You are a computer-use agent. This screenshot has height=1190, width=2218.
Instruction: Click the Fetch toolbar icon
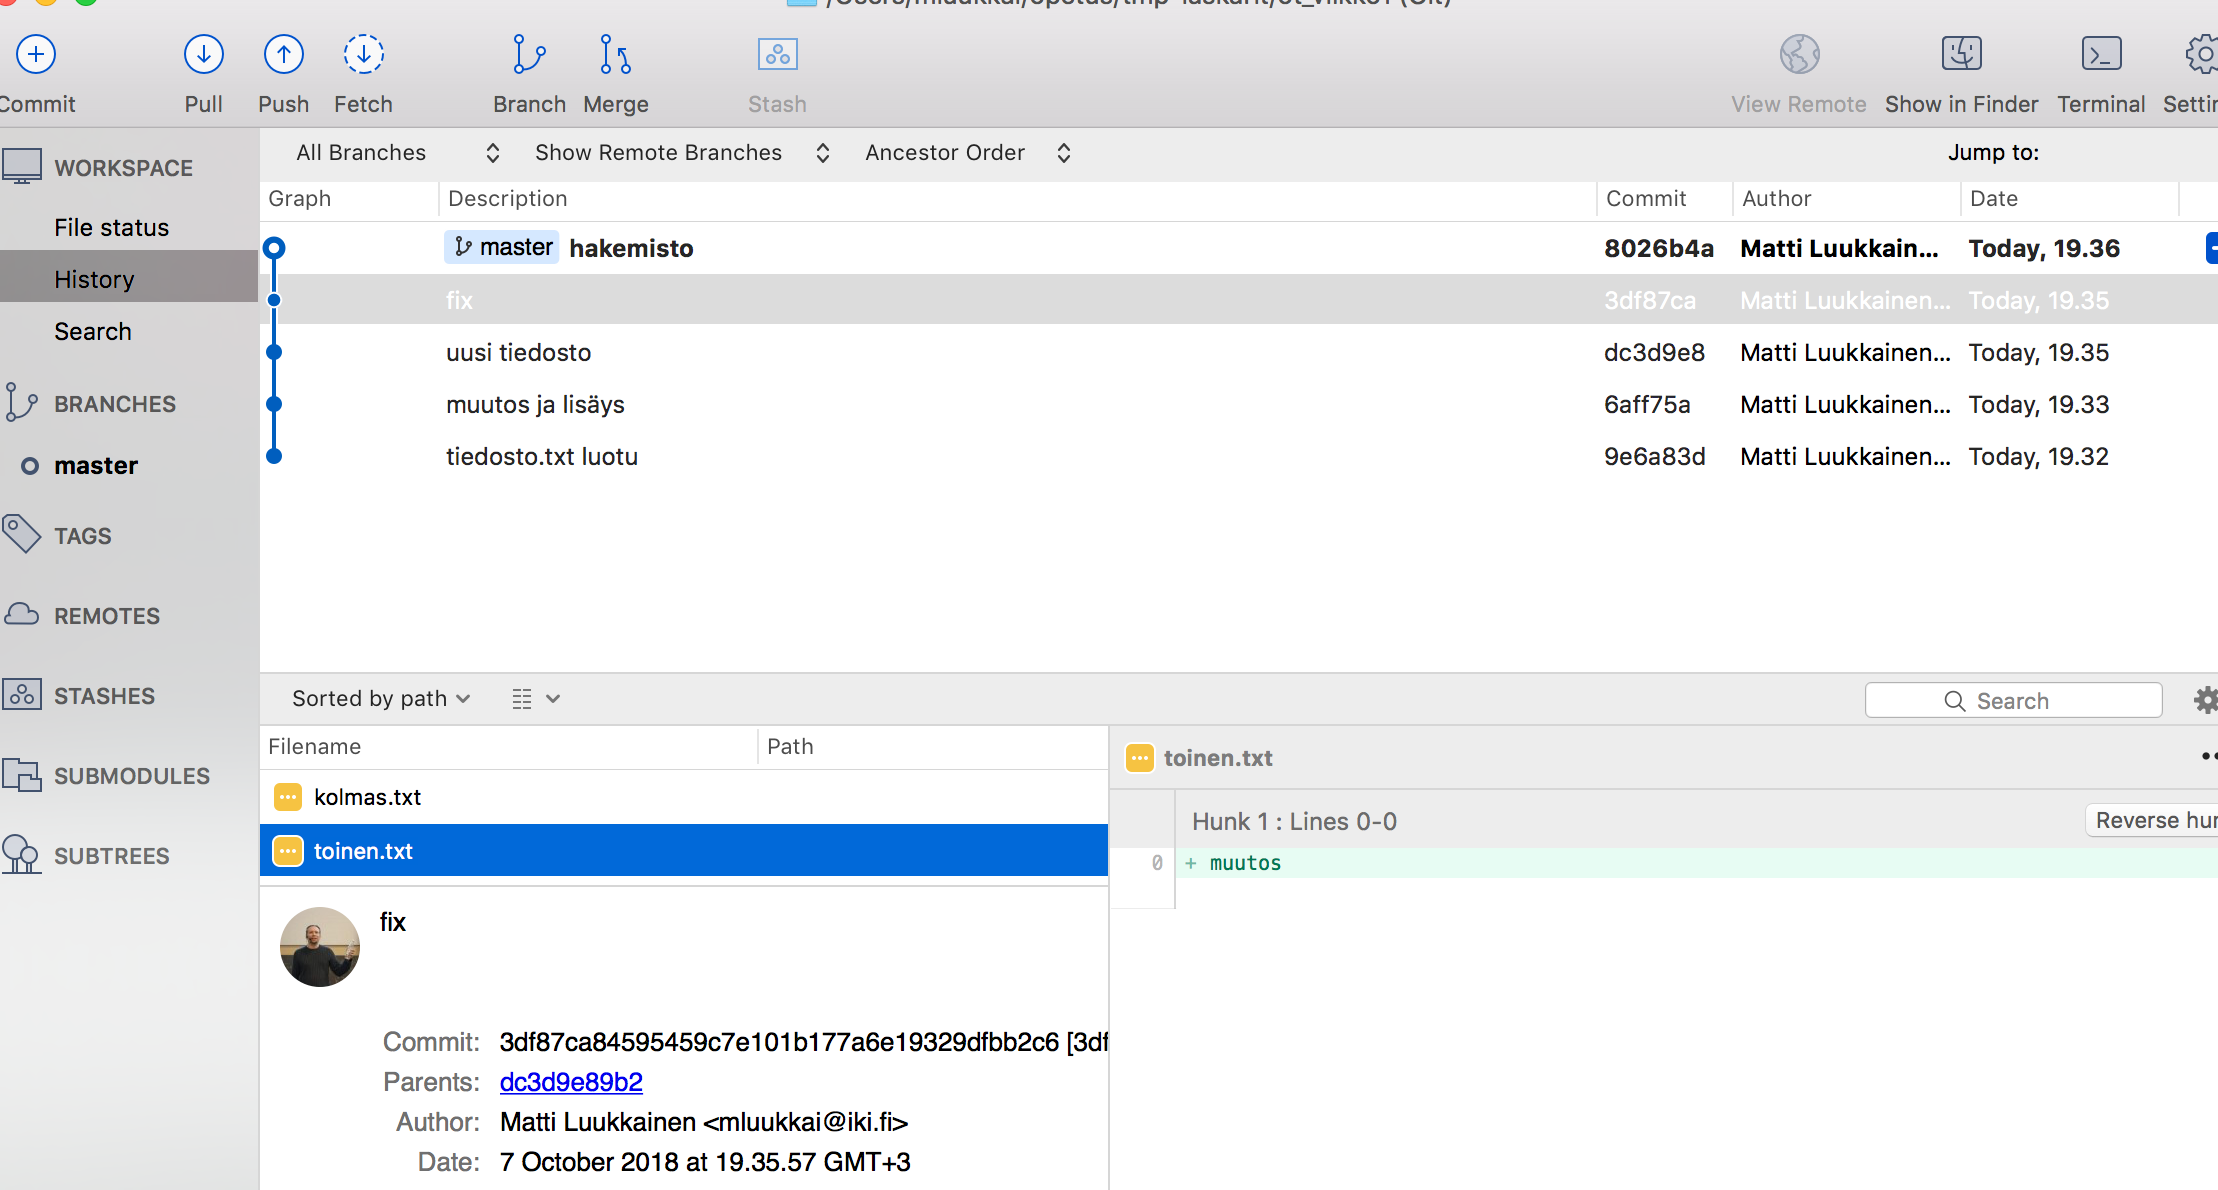tap(363, 55)
